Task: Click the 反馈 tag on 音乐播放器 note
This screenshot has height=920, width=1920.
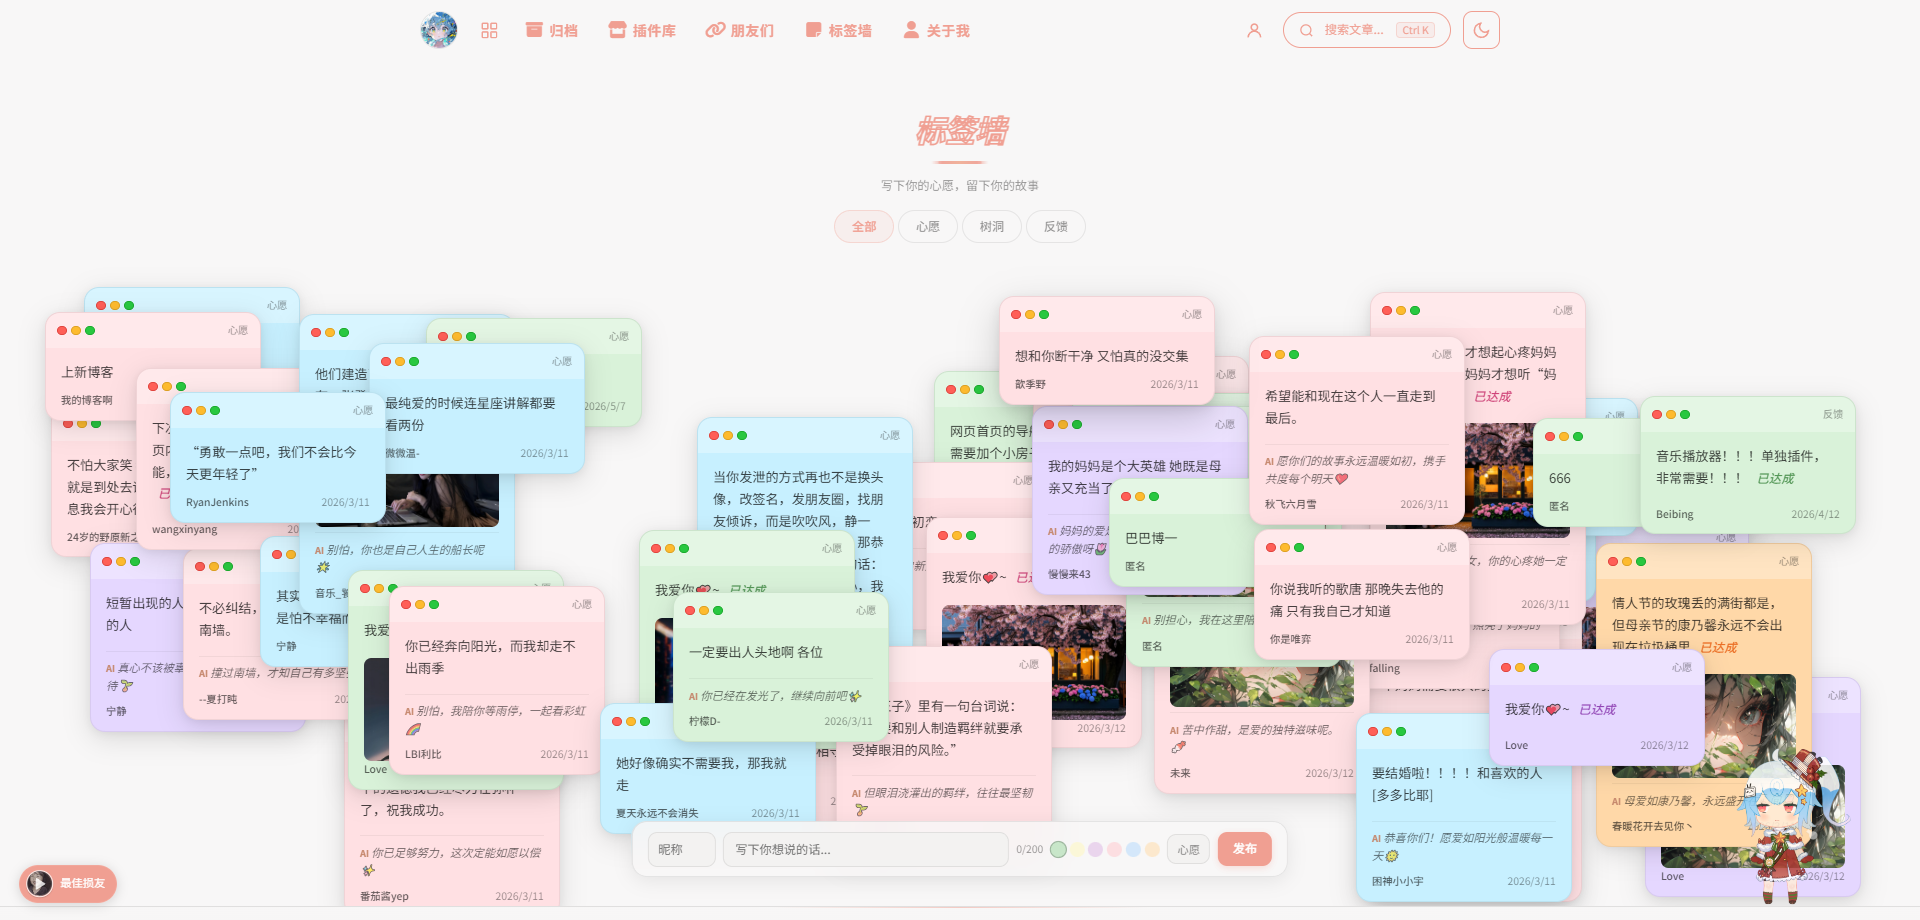Action: pos(1832,414)
